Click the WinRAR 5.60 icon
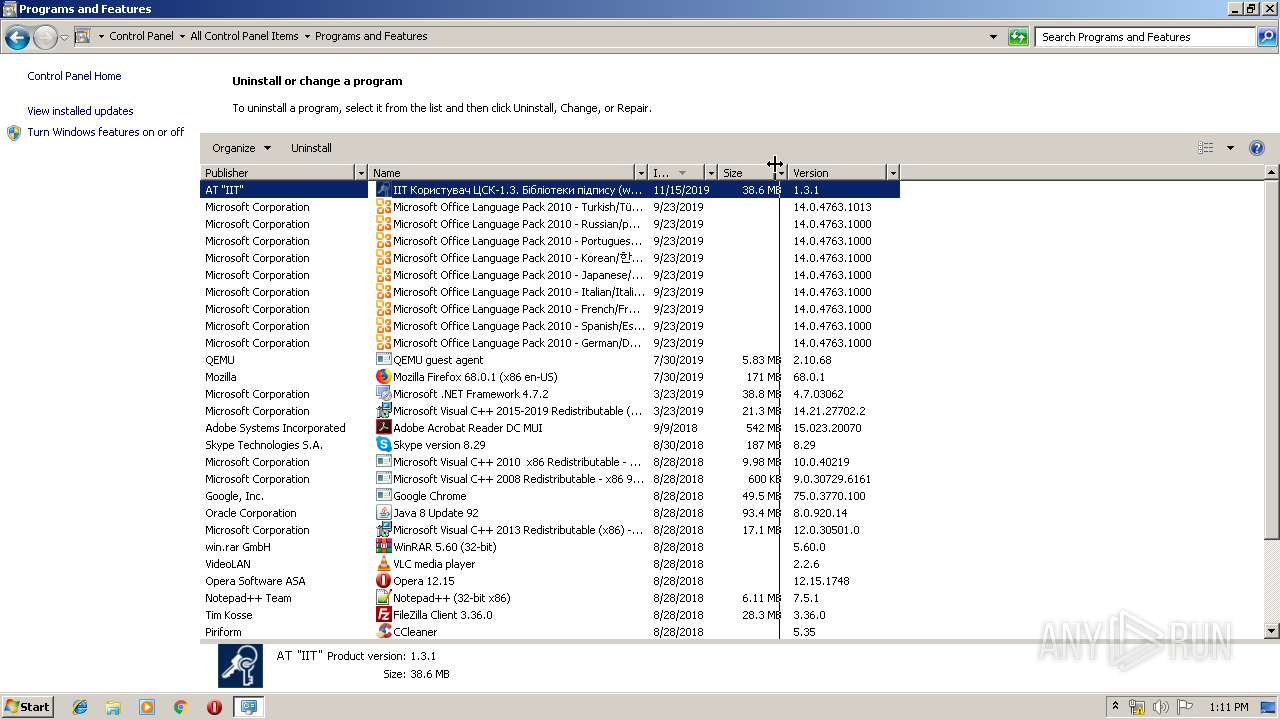 click(383, 547)
